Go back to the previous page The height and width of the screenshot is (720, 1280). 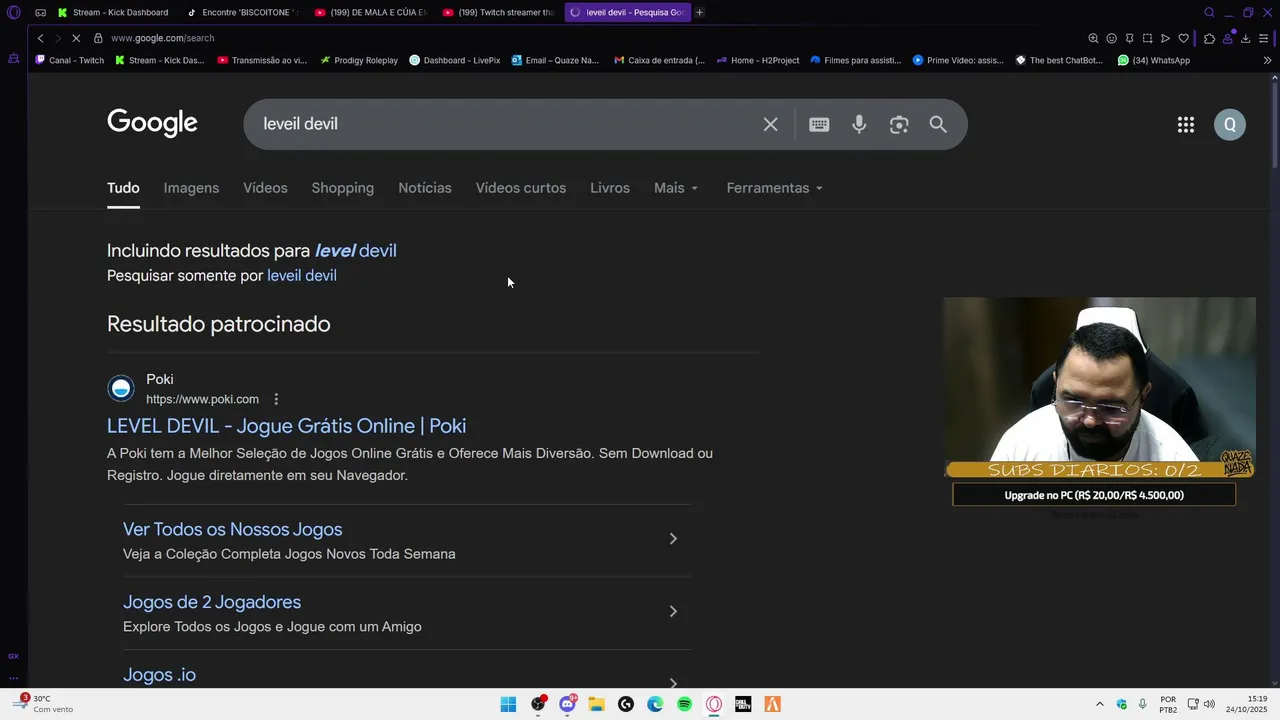(x=40, y=38)
